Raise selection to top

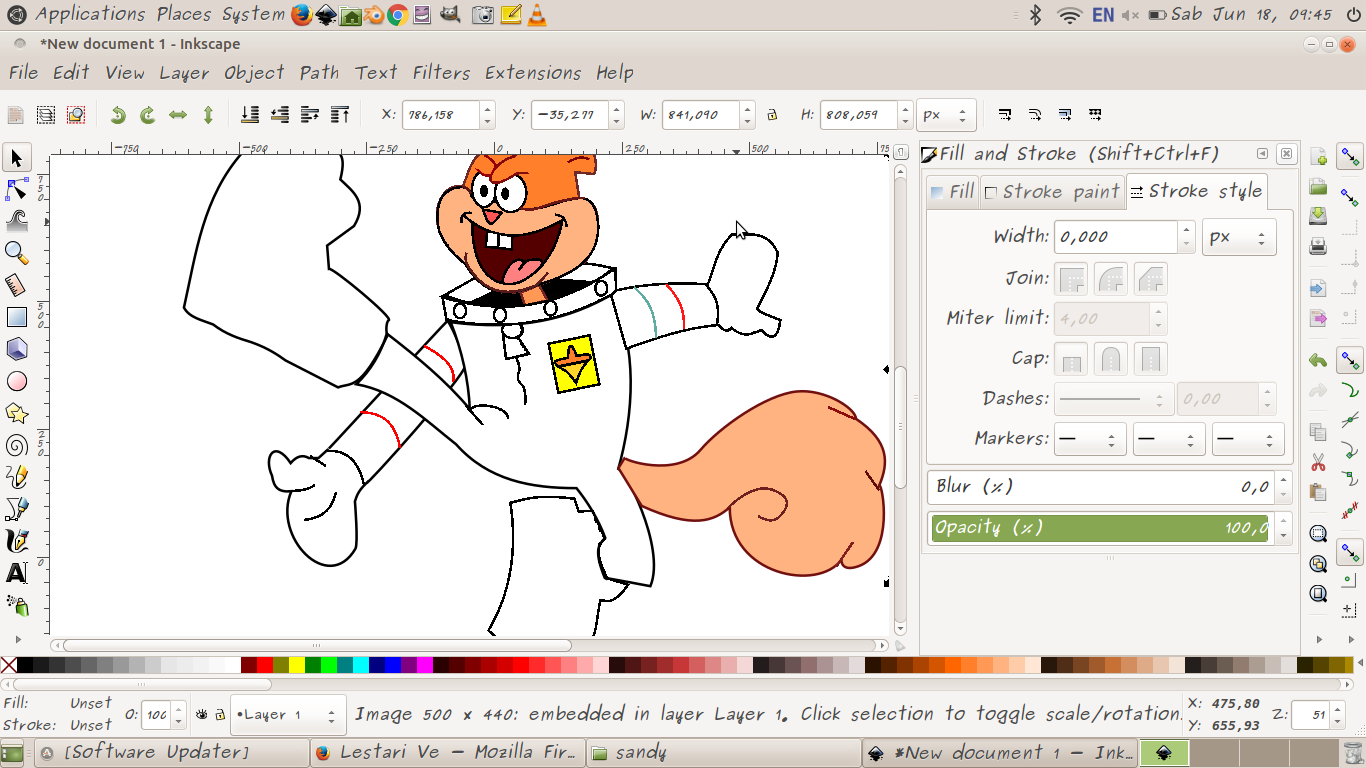[x=340, y=115]
